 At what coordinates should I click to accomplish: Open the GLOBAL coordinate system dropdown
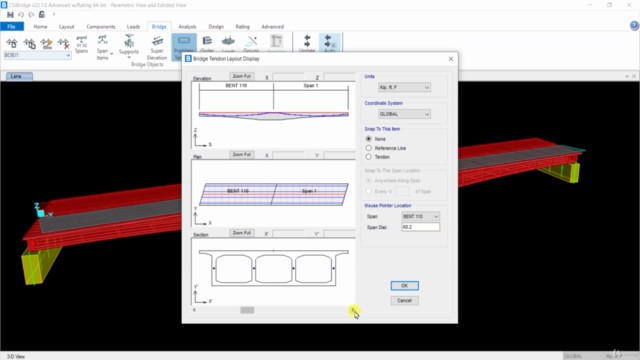404,114
